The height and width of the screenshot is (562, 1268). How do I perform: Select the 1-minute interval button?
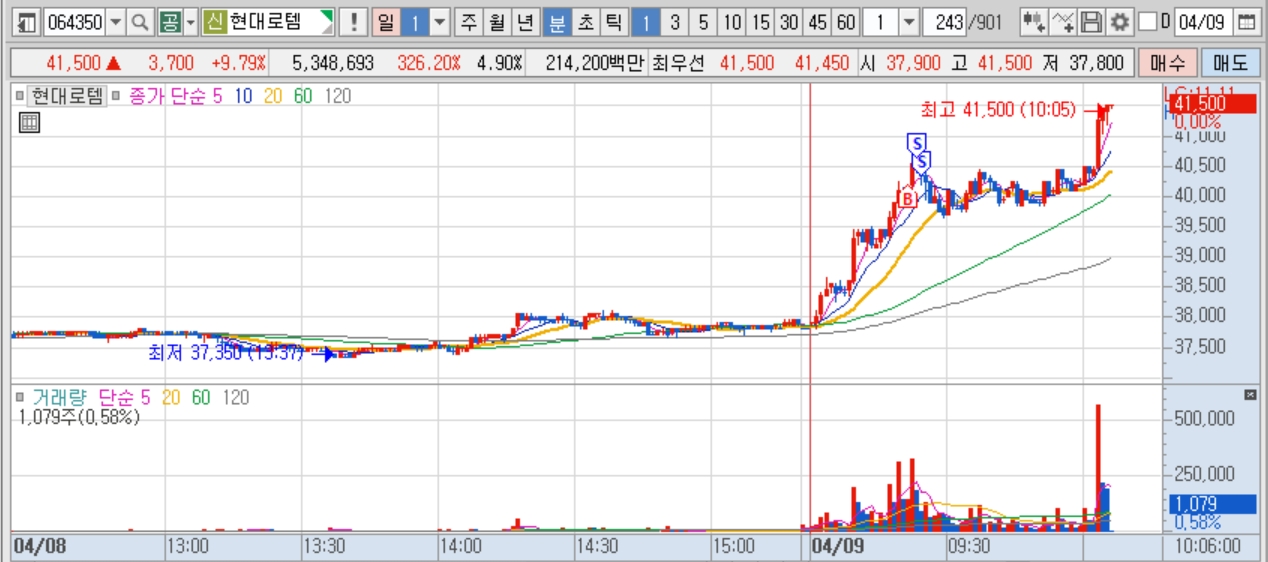(647, 21)
